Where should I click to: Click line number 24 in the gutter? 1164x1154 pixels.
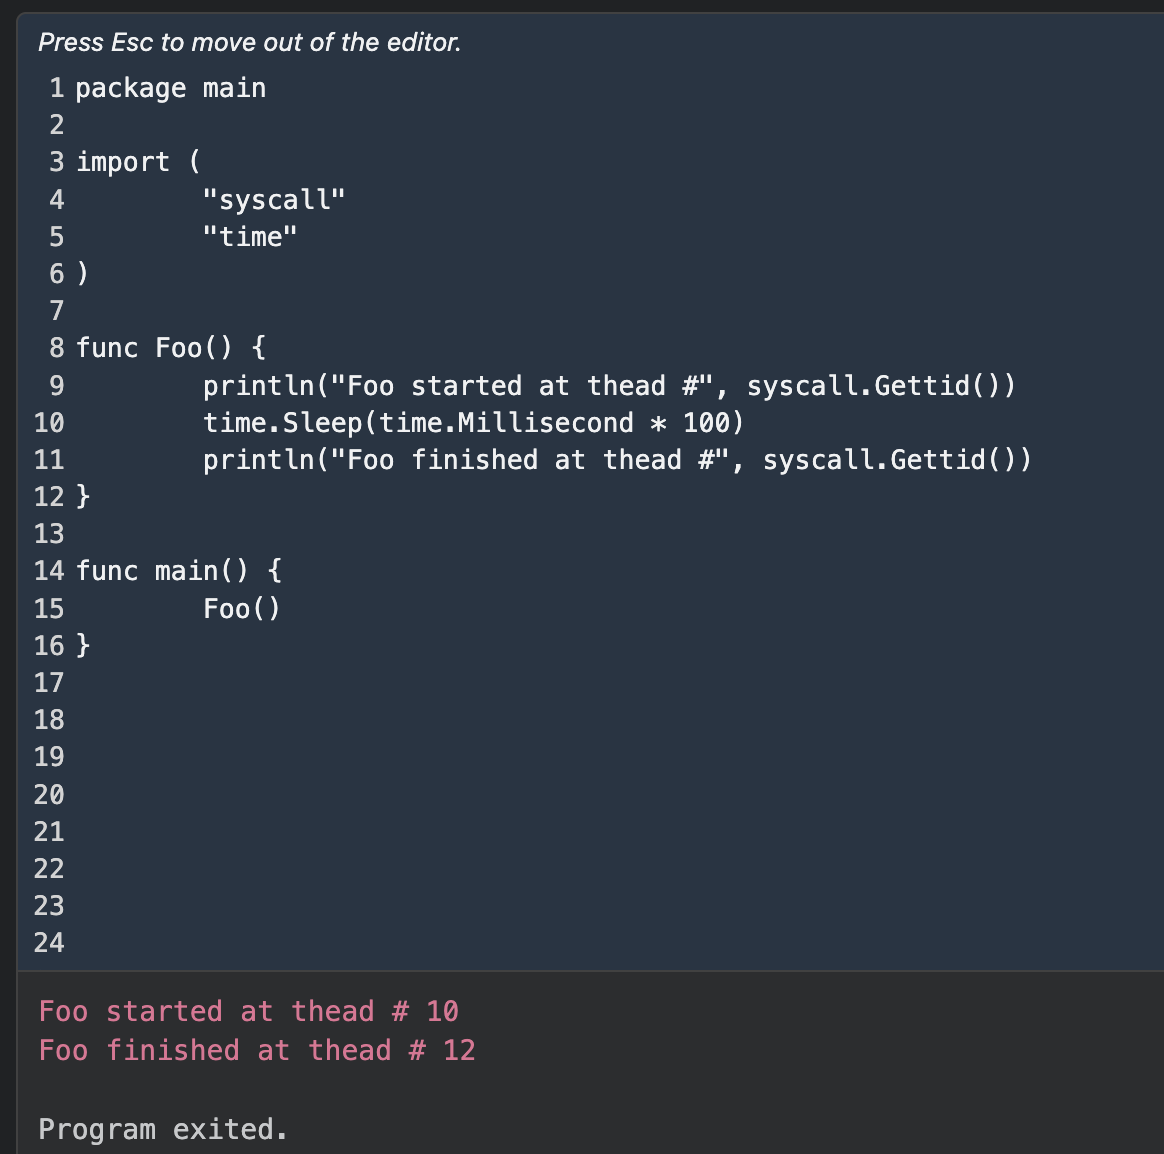[x=49, y=942]
